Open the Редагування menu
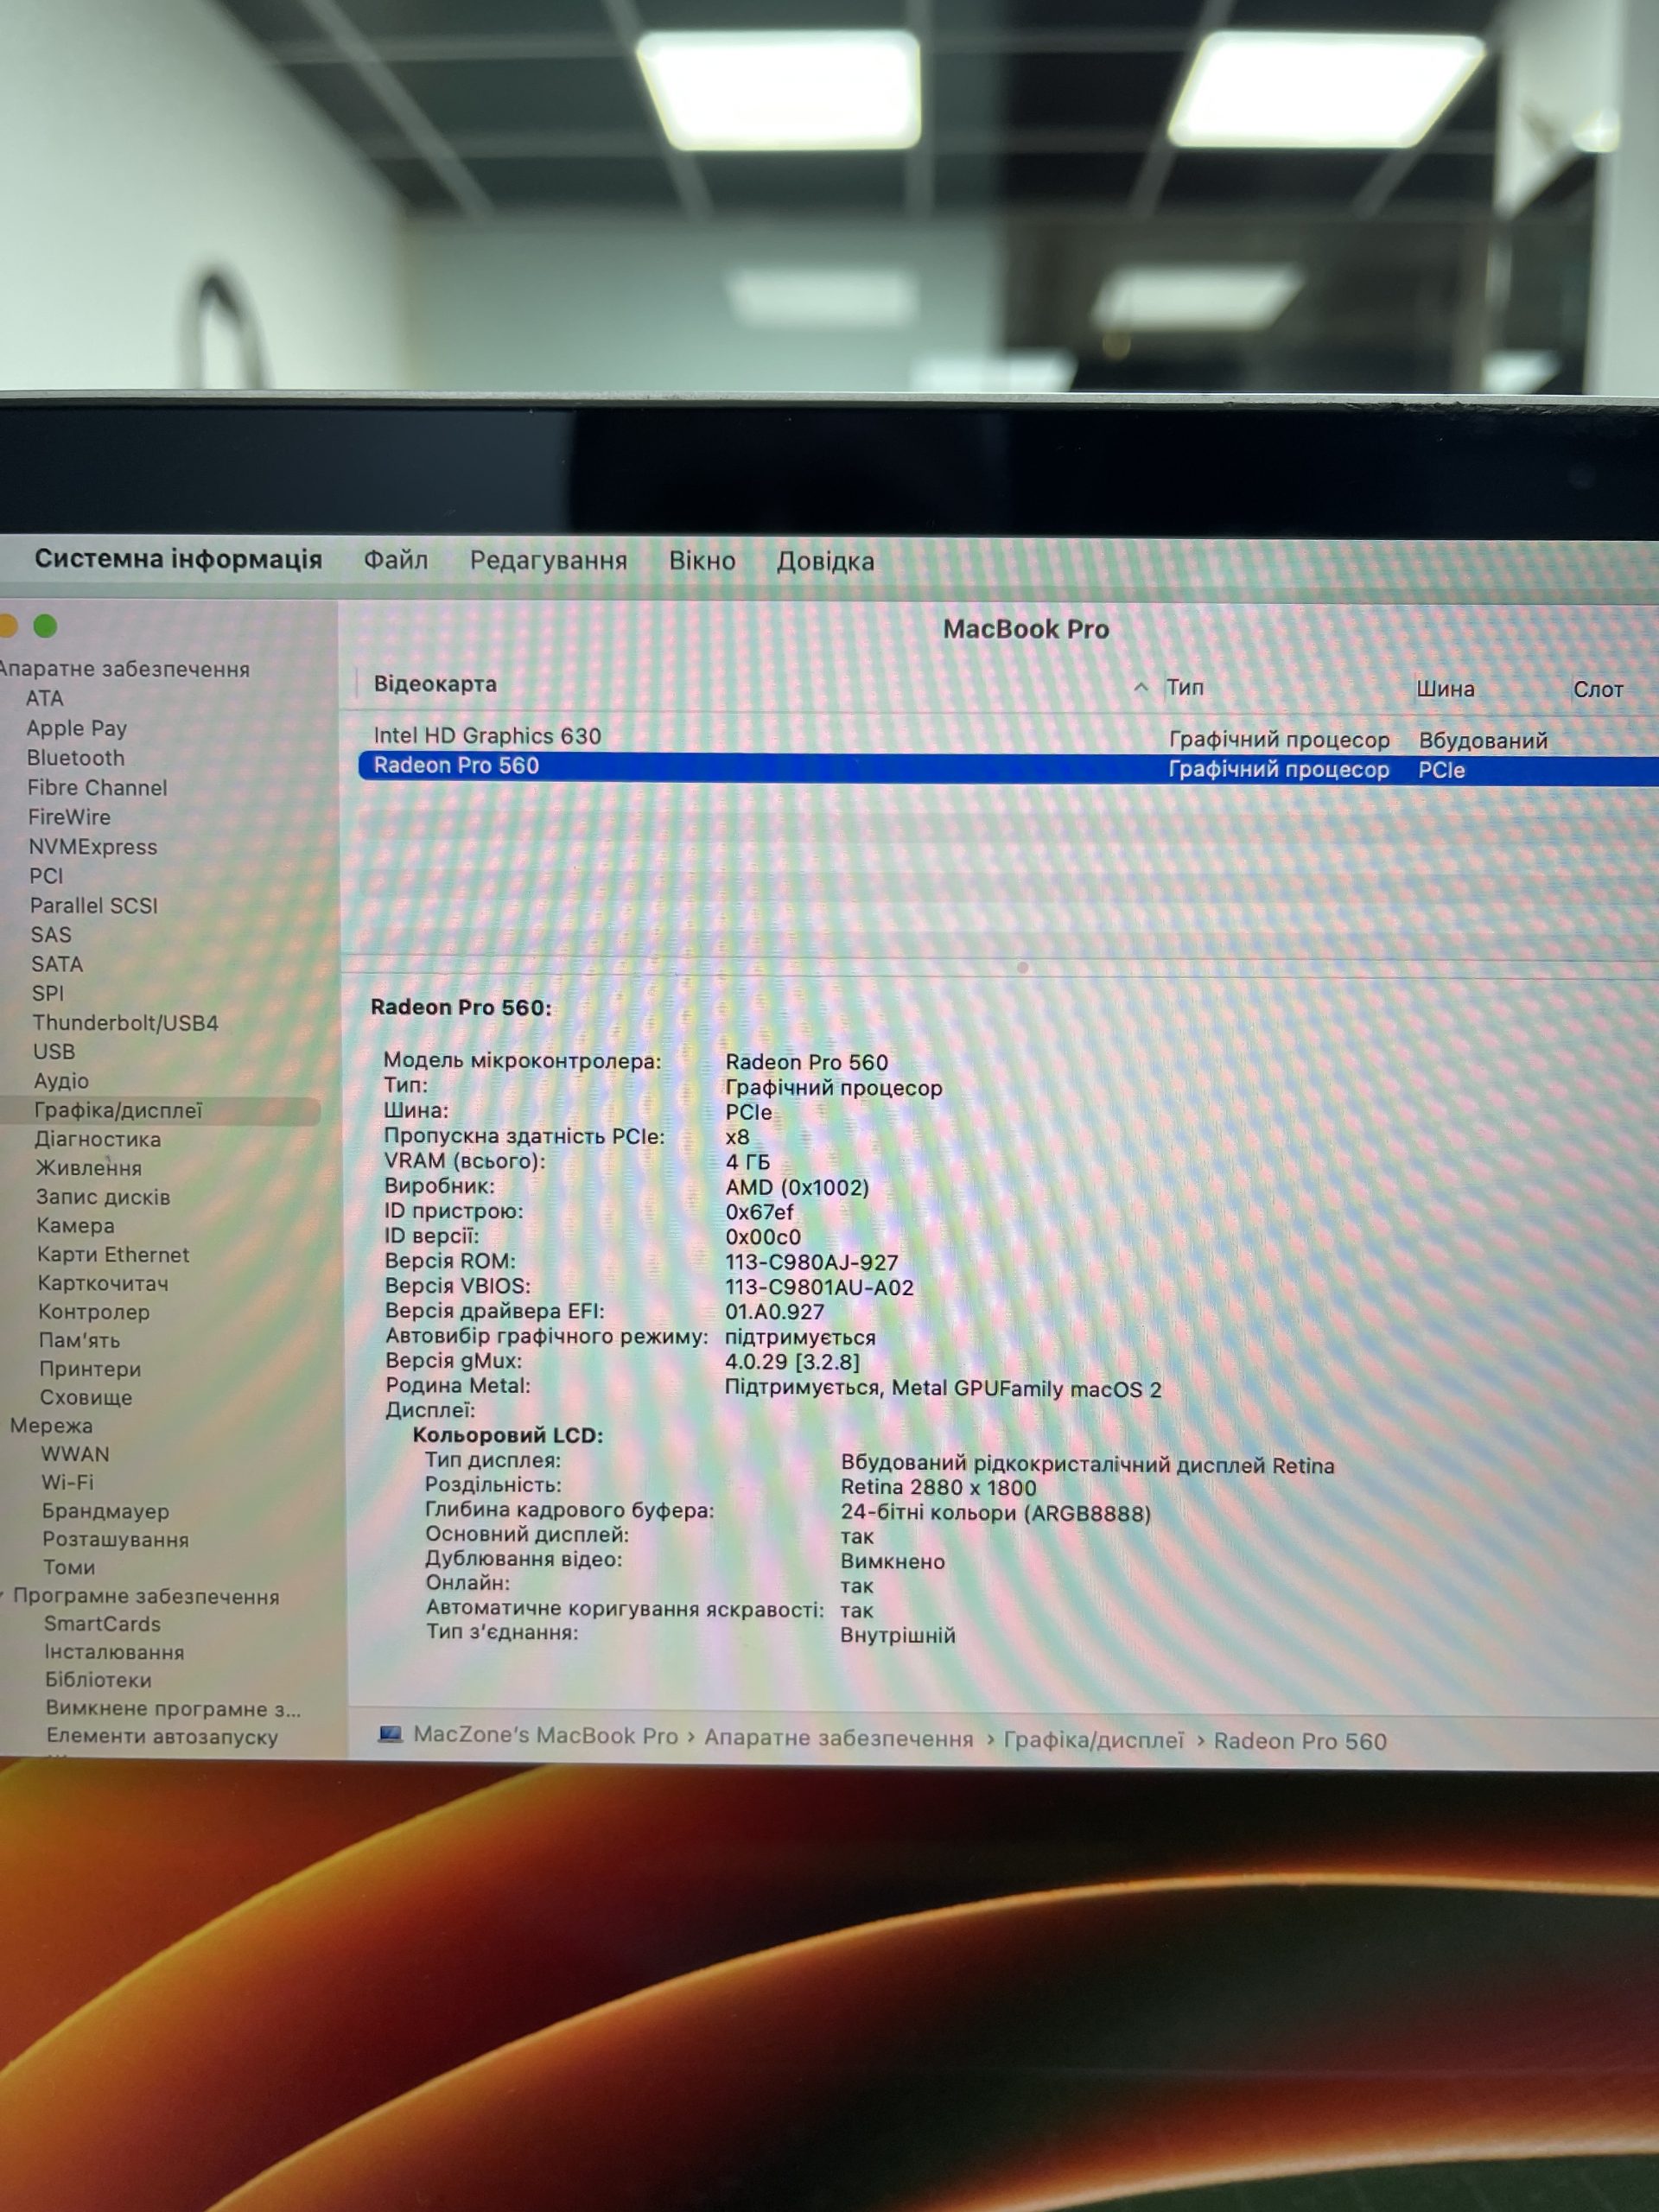The width and height of the screenshot is (1659, 2212). pos(548,560)
